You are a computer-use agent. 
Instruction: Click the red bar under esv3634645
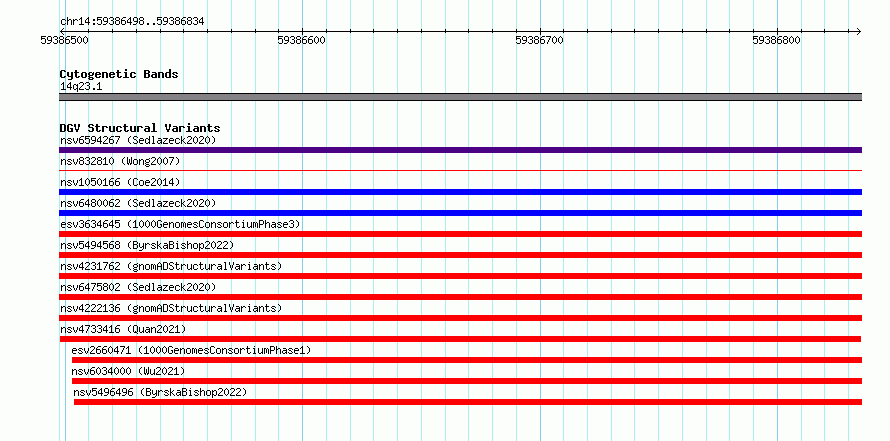coord(460,234)
